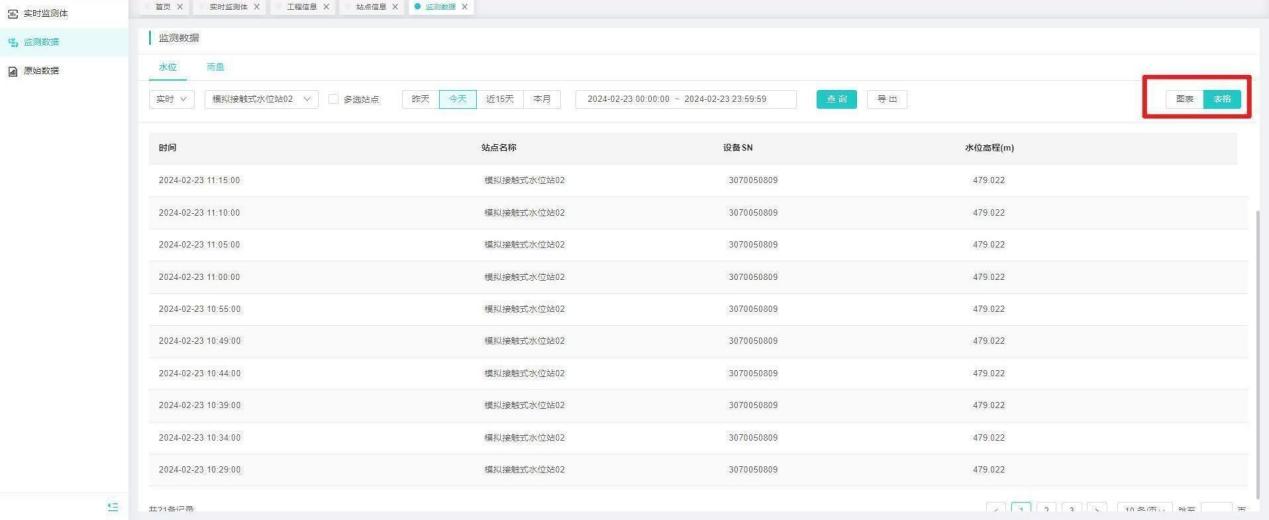Click the 查询 button
This screenshot has height=520, width=1269.
(836, 100)
